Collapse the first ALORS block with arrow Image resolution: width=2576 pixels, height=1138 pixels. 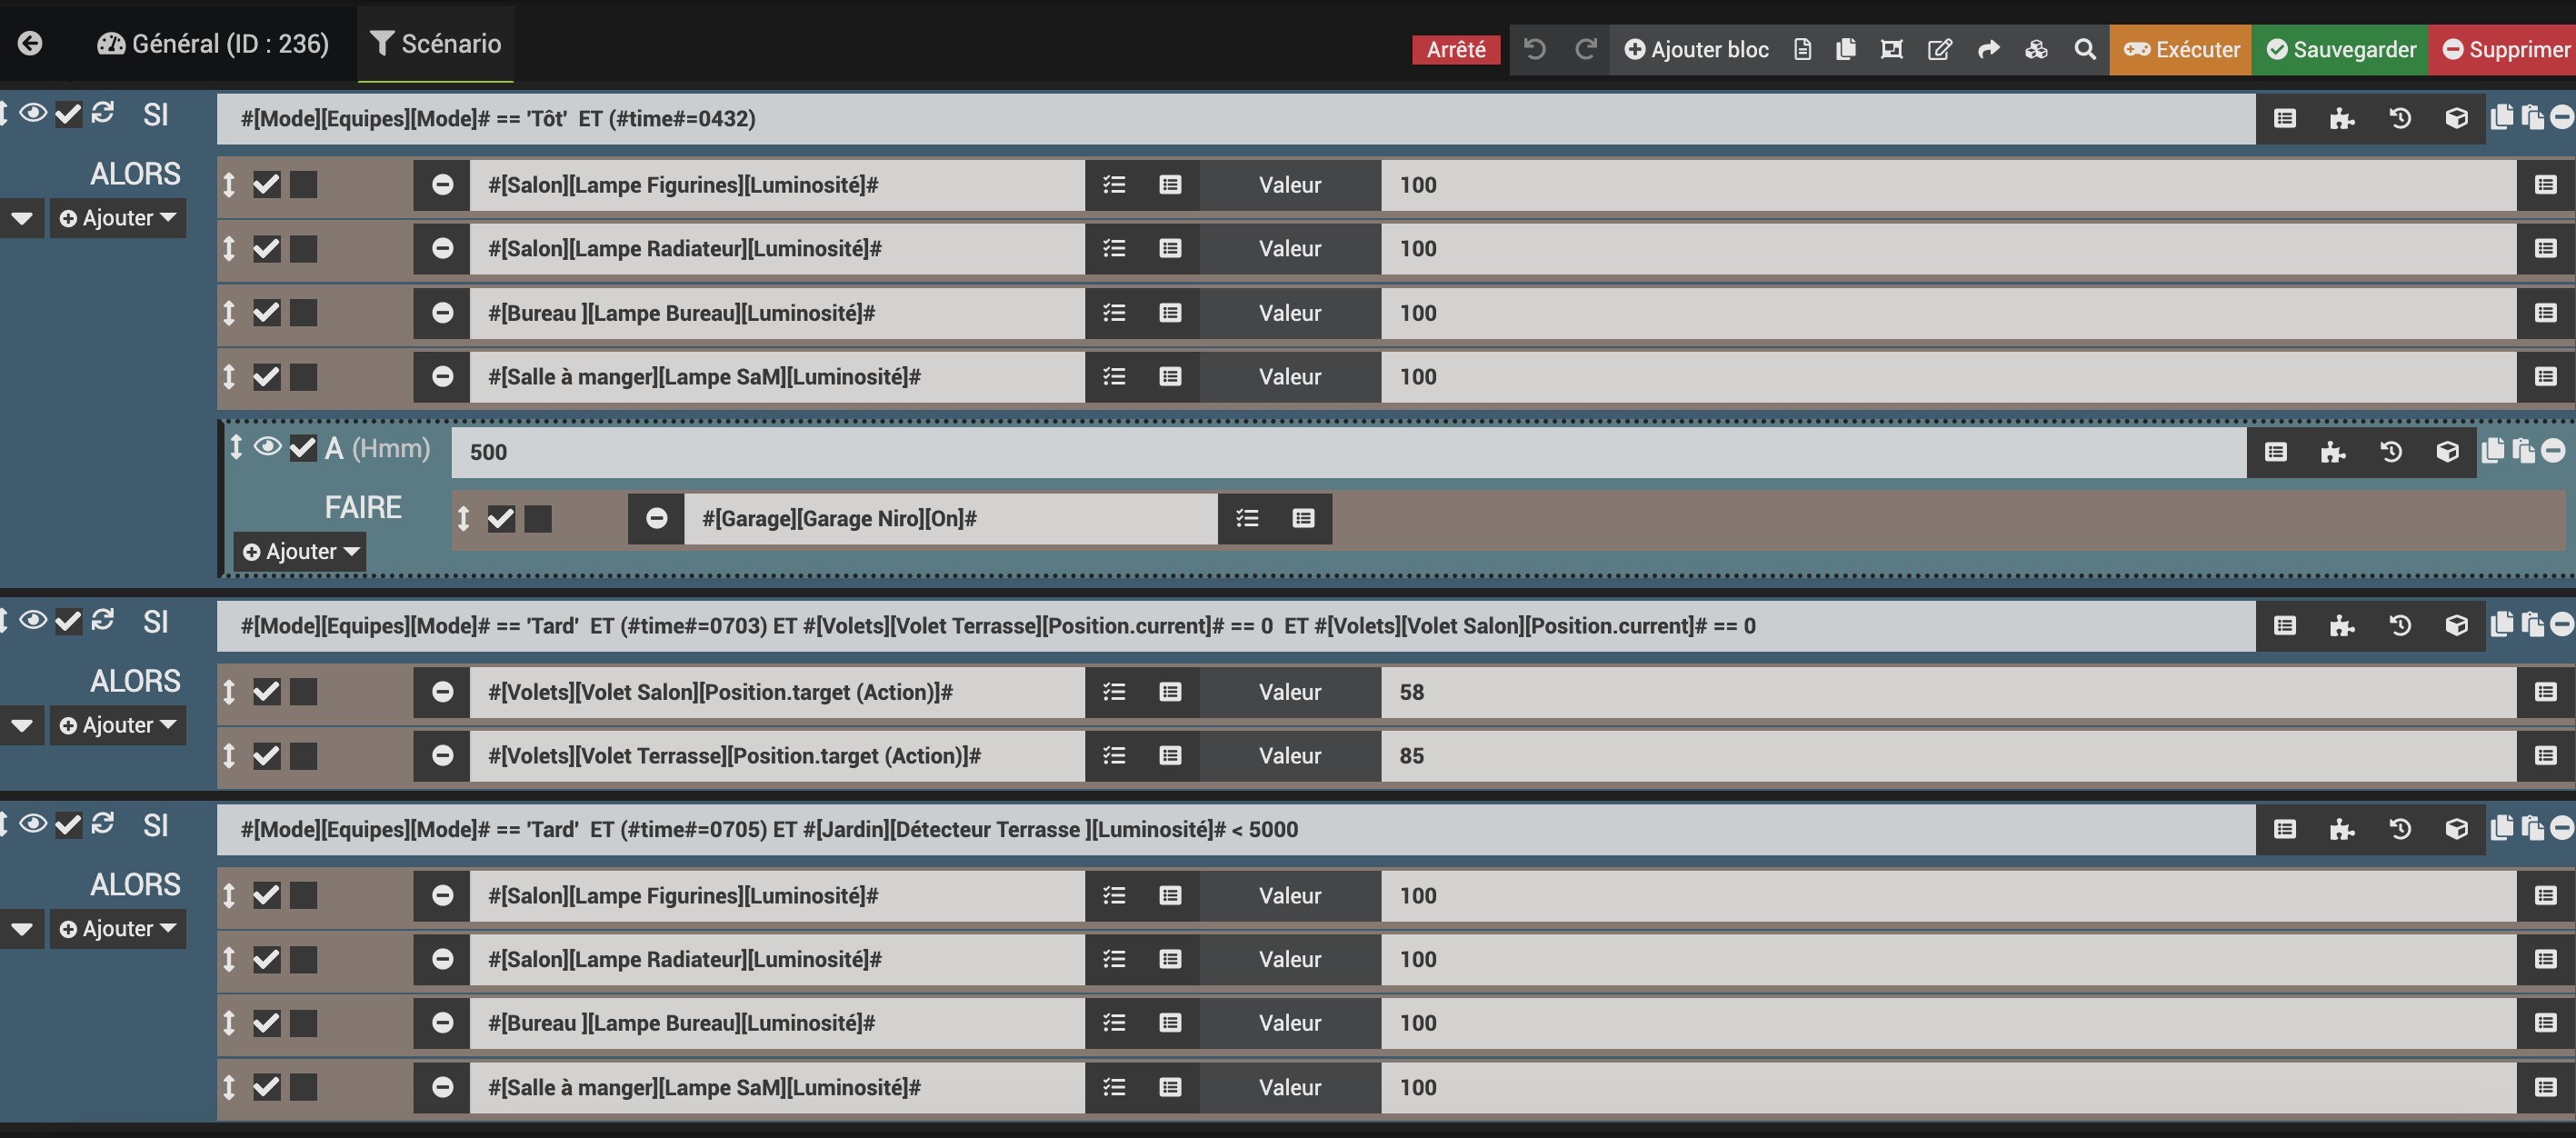[22, 218]
